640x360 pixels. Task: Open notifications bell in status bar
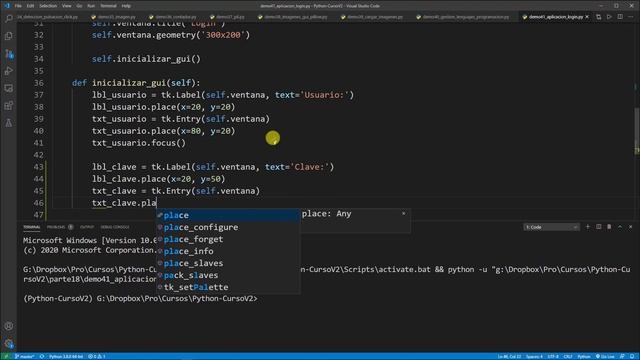click(x=631, y=357)
